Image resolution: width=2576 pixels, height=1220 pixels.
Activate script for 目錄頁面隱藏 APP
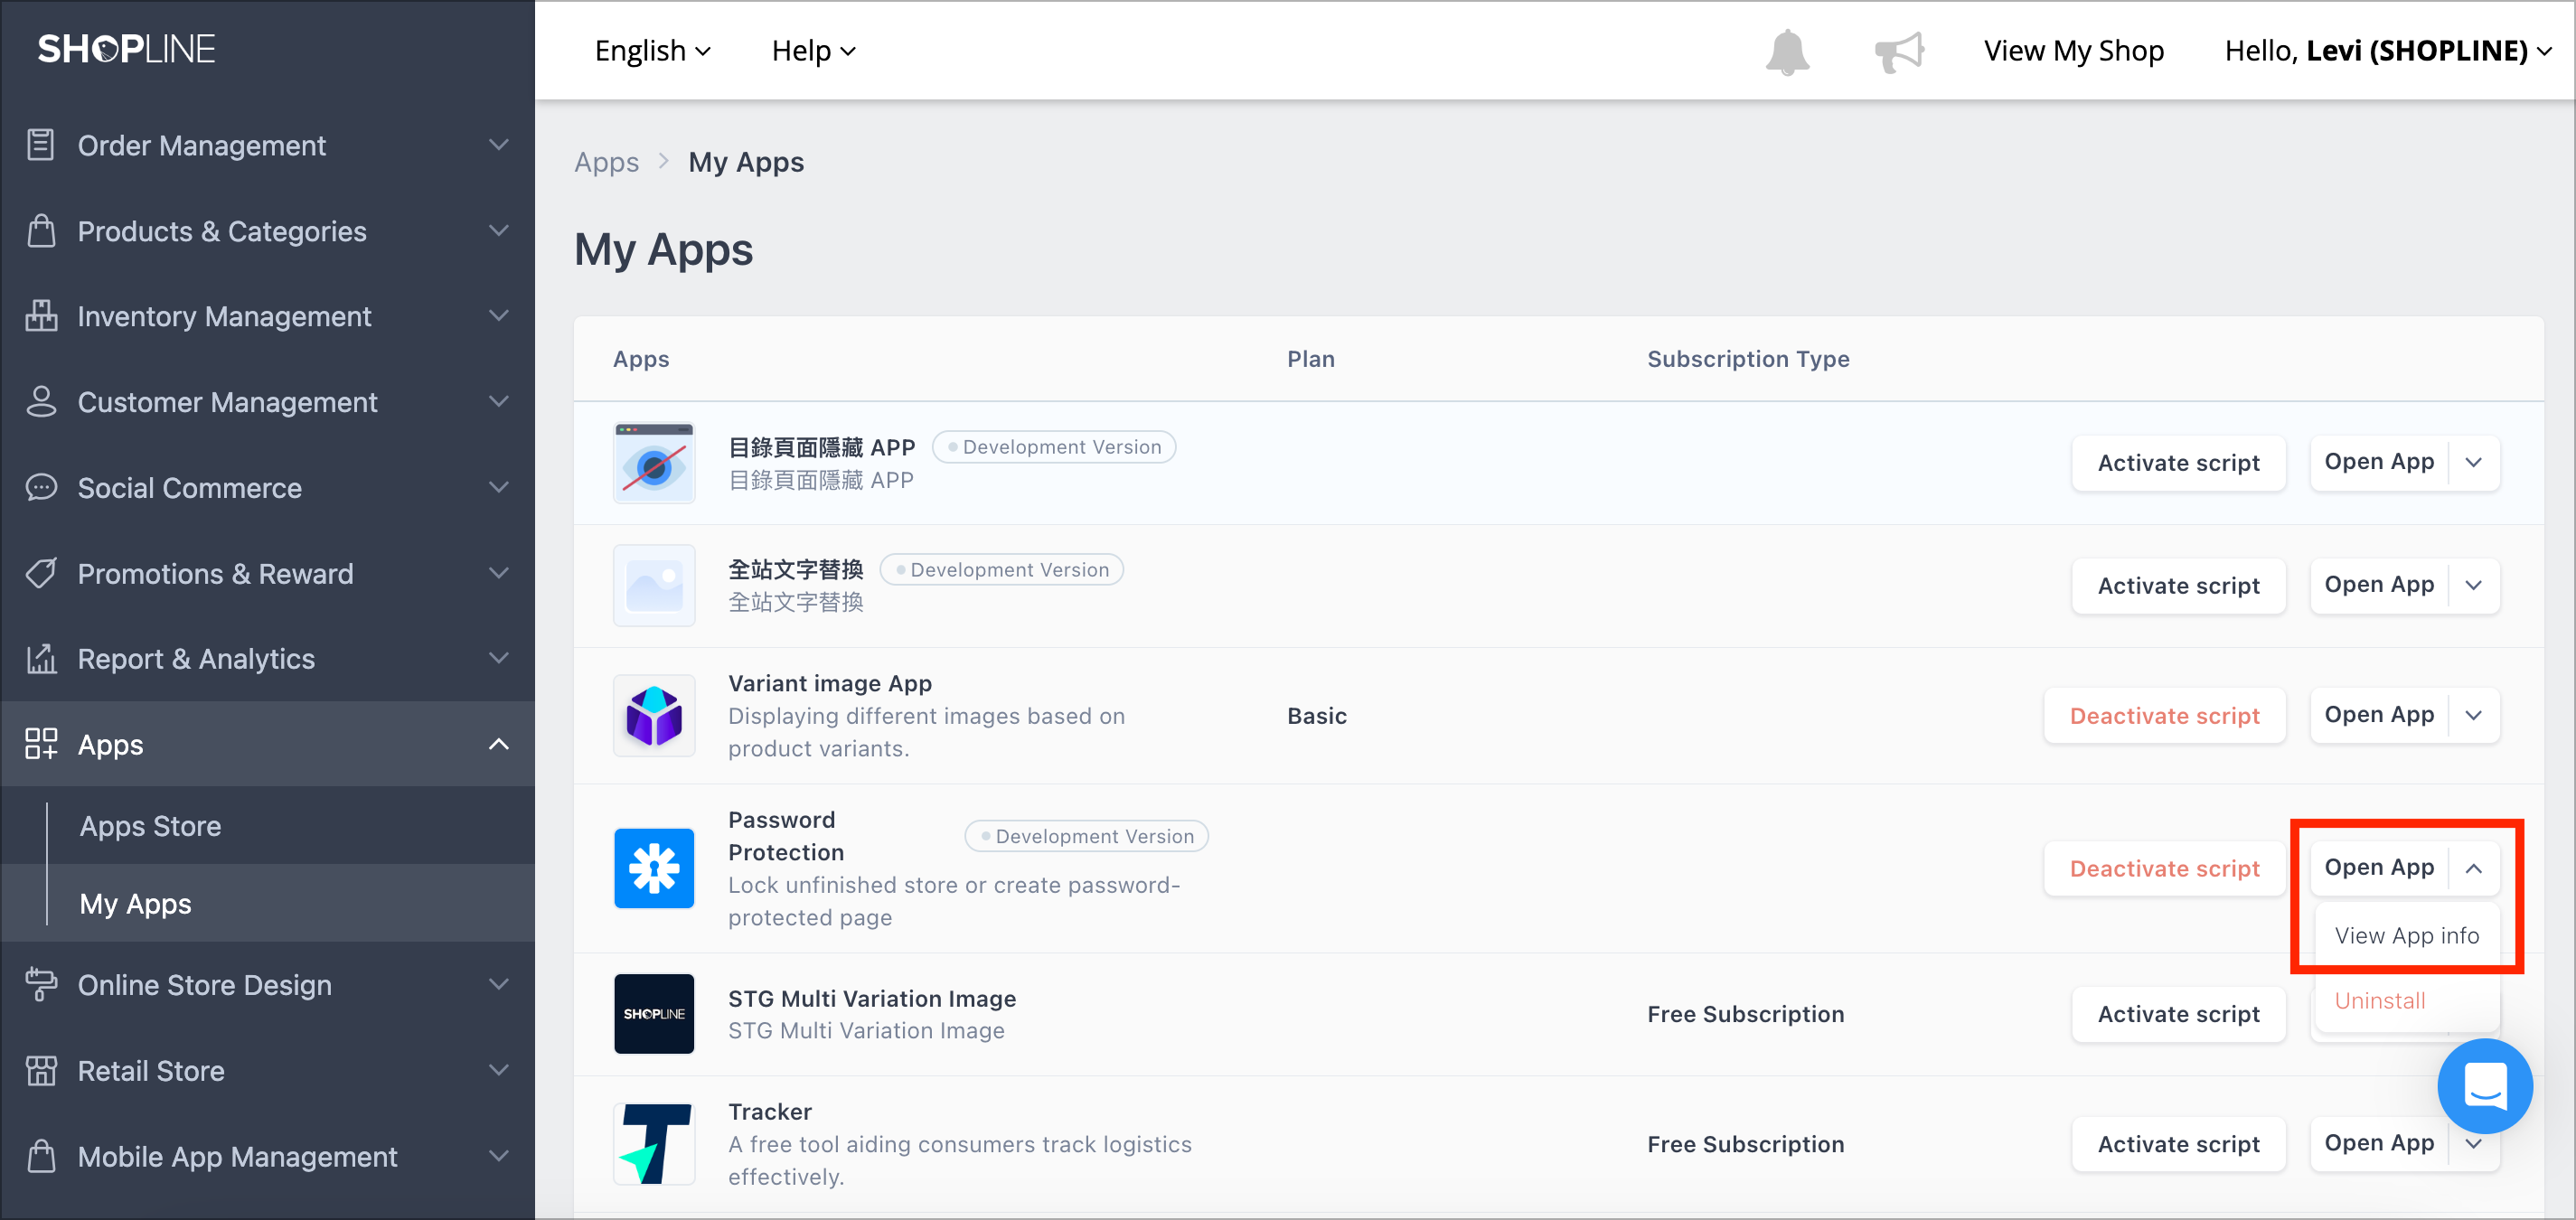(x=2178, y=463)
